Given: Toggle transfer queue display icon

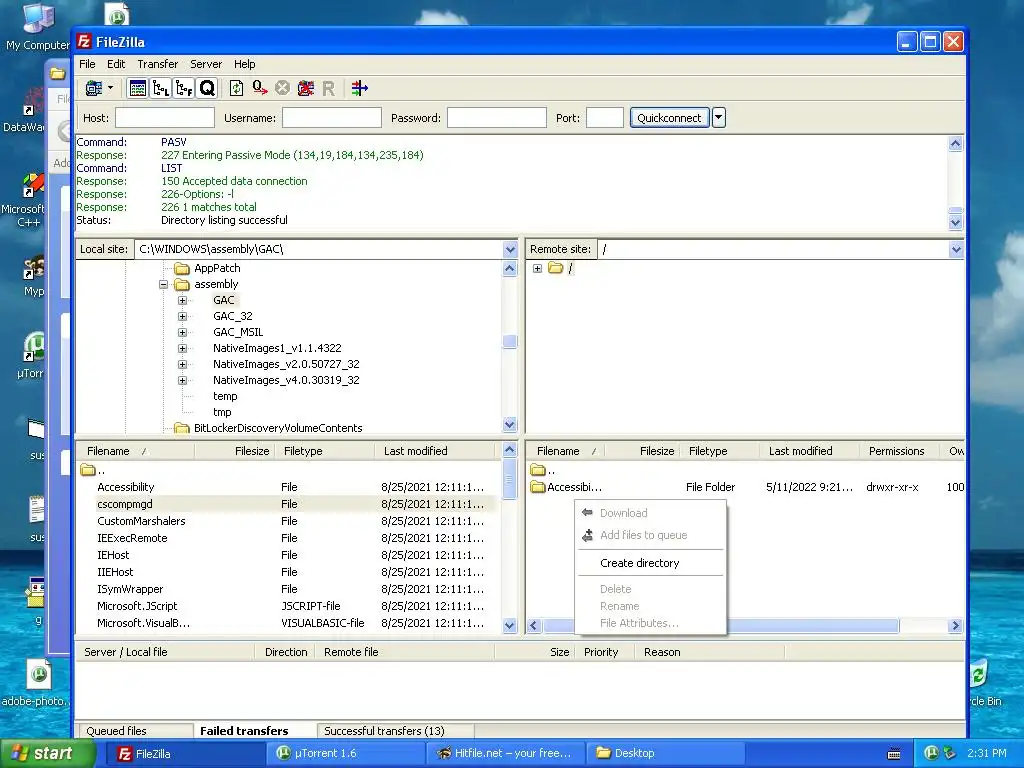Looking at the screenshot, I should point(207,88).
